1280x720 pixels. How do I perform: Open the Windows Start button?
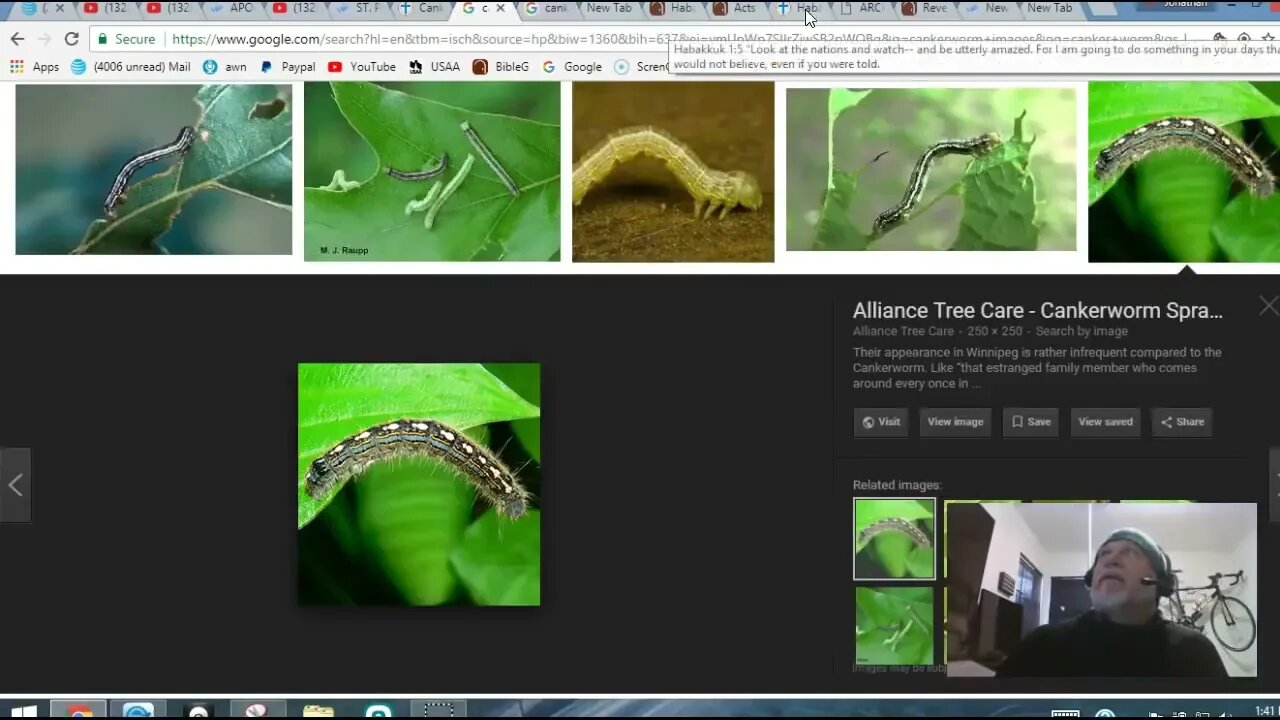[x=23, y=712]
